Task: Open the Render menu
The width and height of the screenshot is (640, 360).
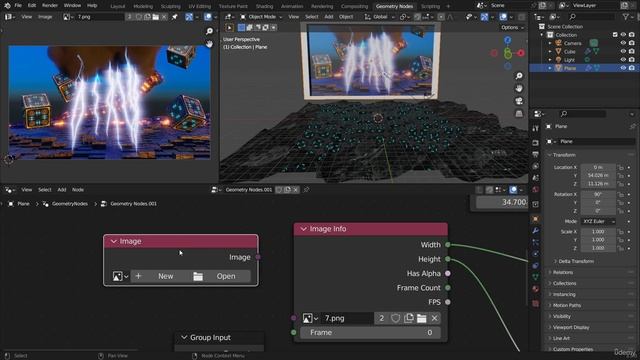Action: [50, 6]
